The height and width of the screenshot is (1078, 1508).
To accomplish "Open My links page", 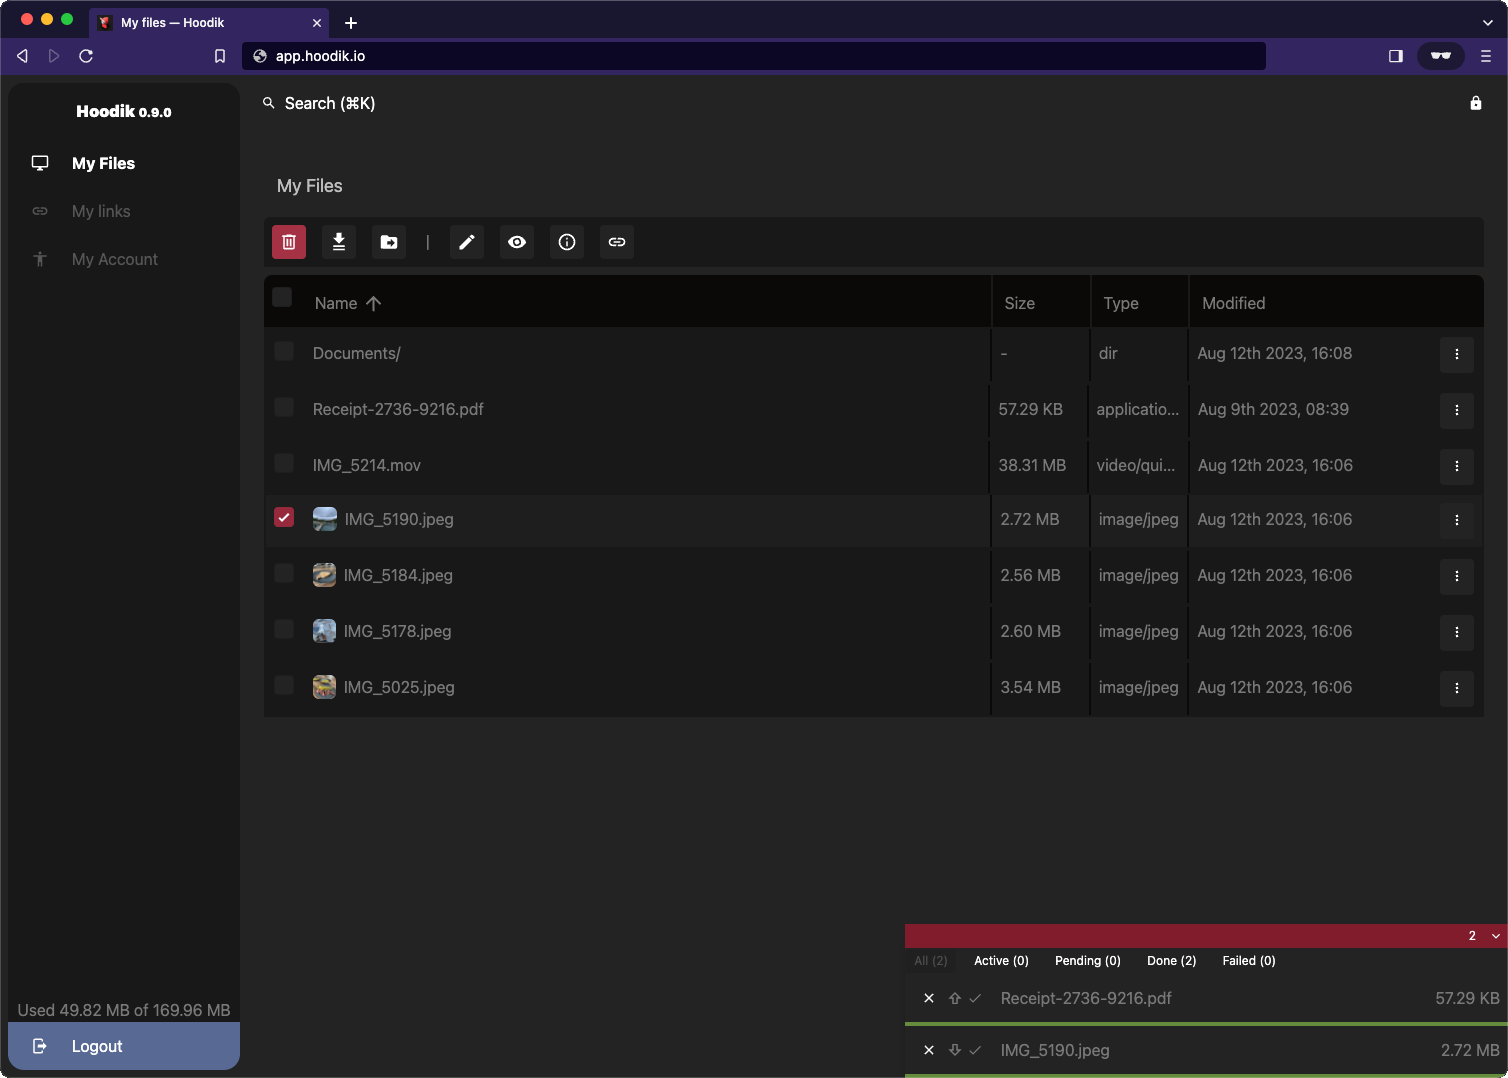I will coord(101,211).
